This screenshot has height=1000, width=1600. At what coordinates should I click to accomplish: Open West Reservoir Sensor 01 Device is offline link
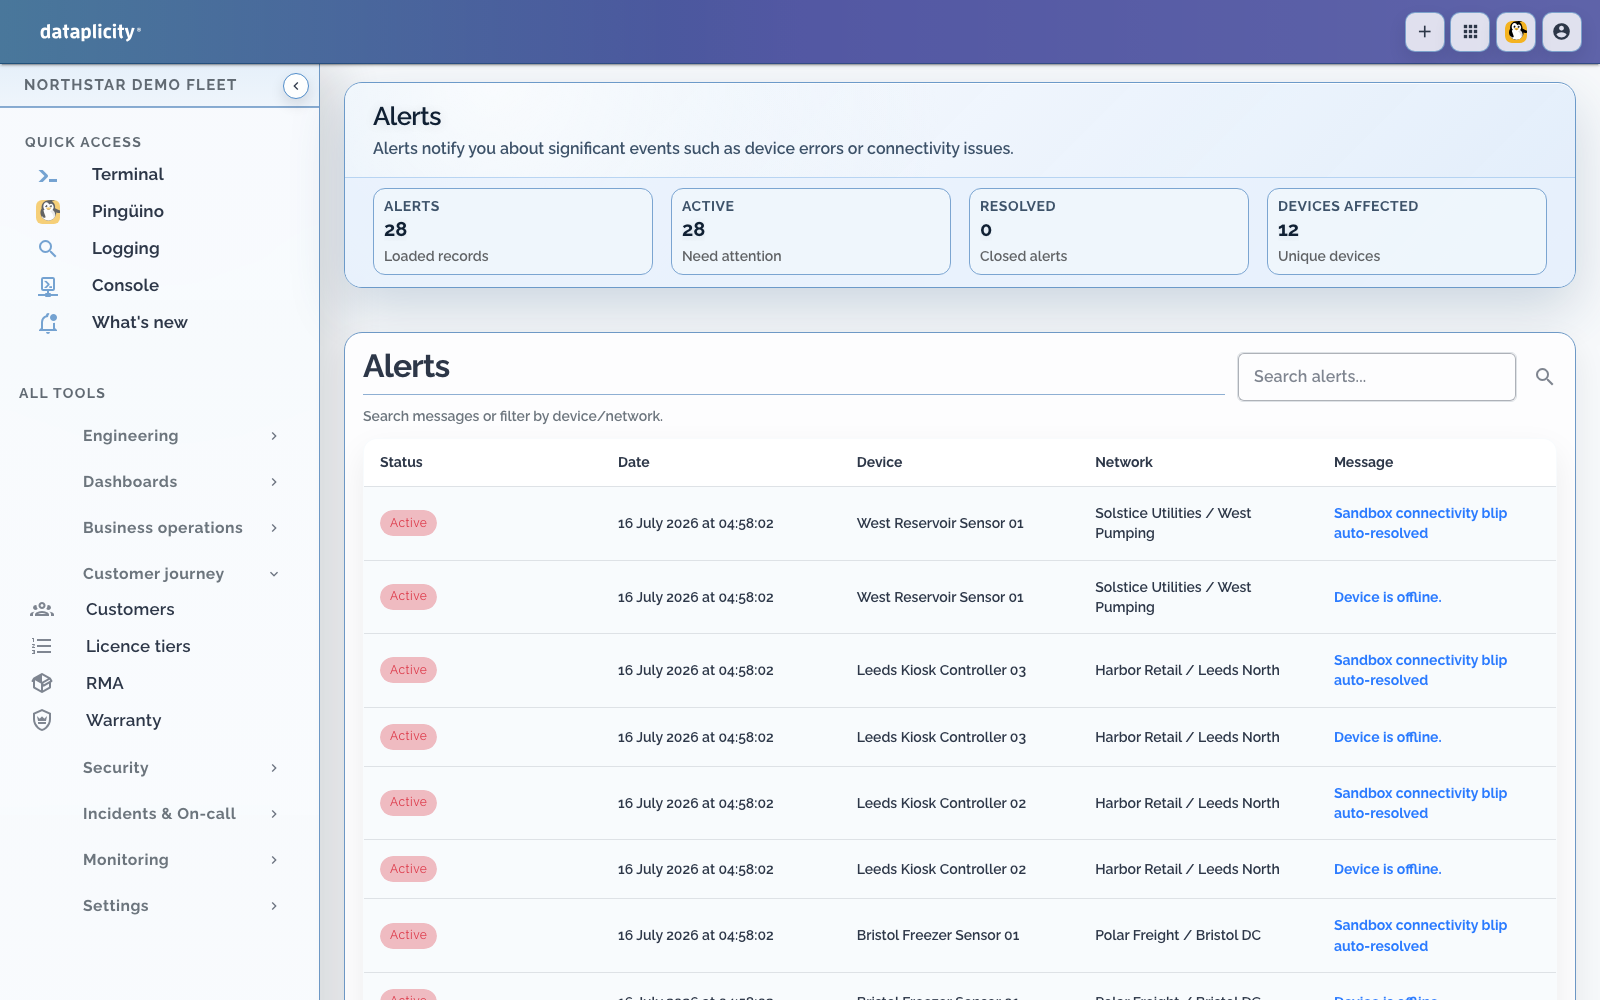[1387, 597]
